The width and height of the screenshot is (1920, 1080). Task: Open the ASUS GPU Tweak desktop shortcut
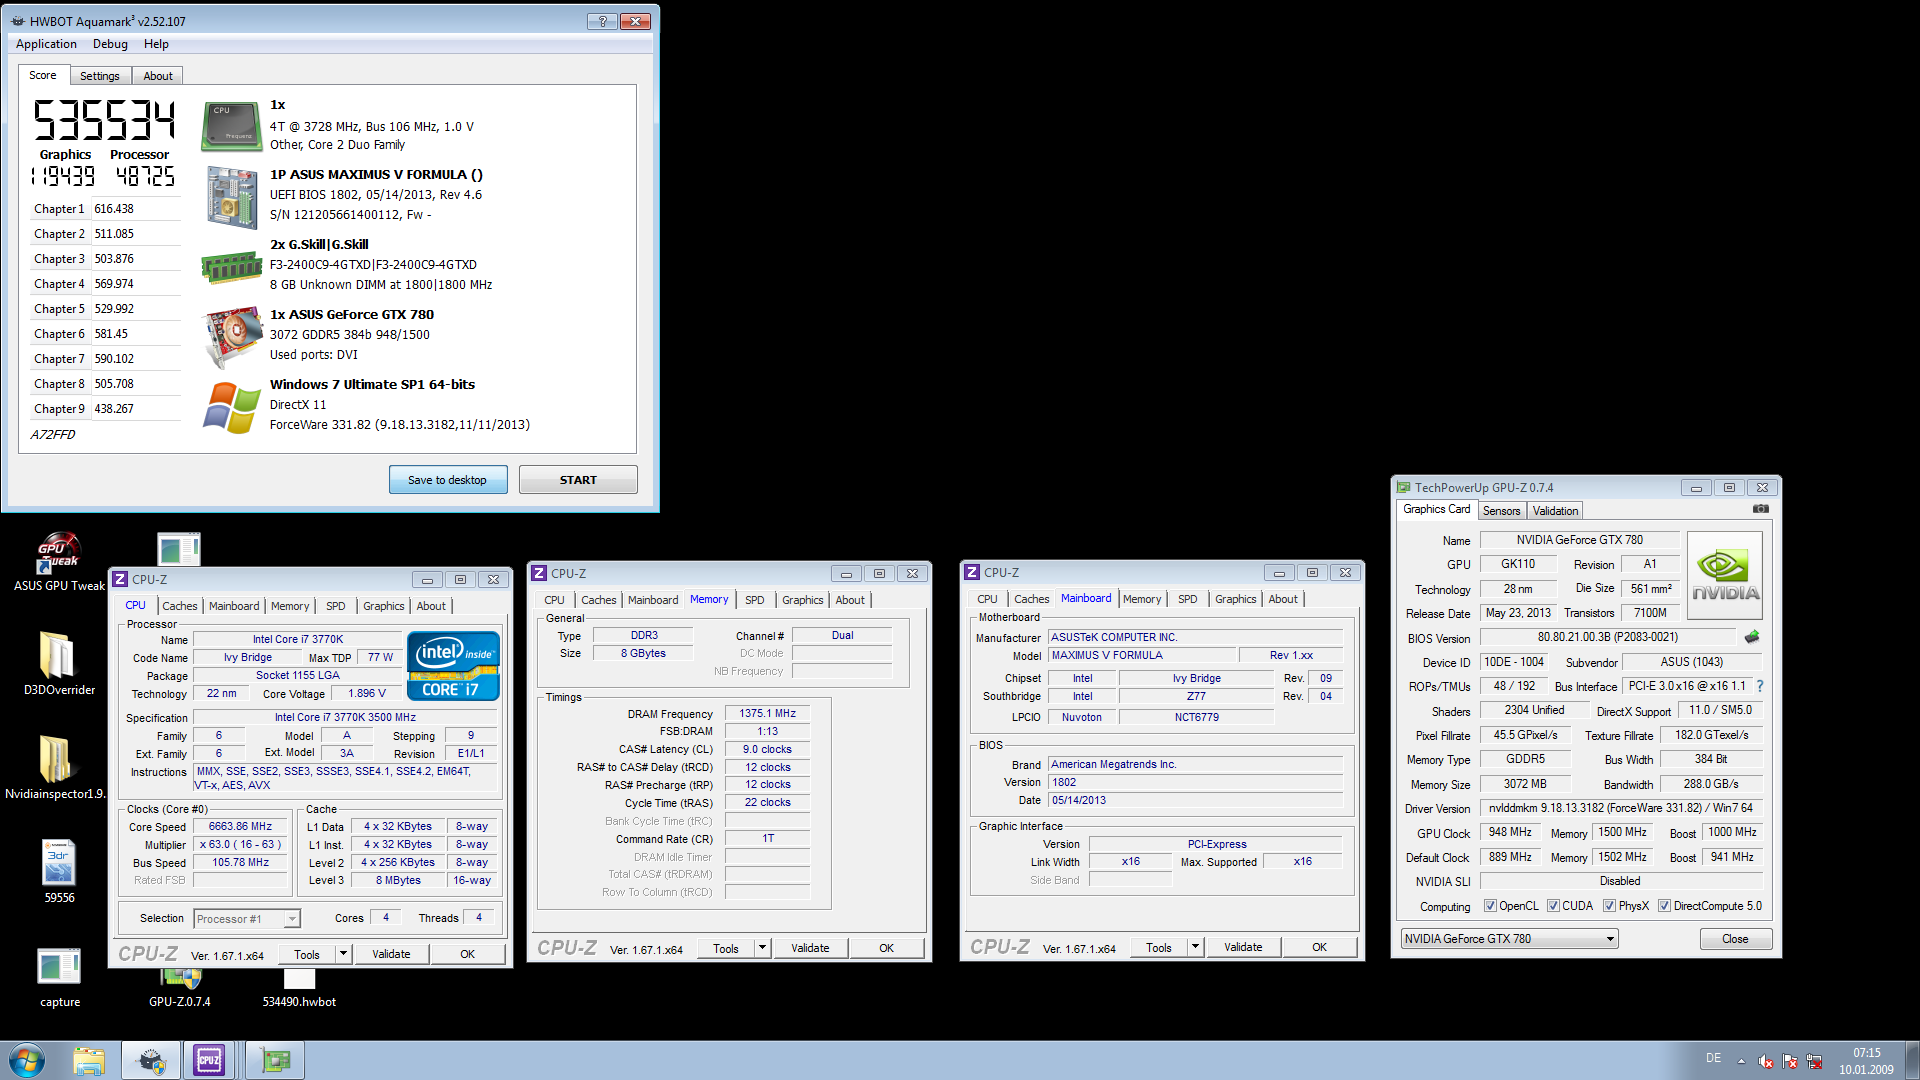point(59,561)
